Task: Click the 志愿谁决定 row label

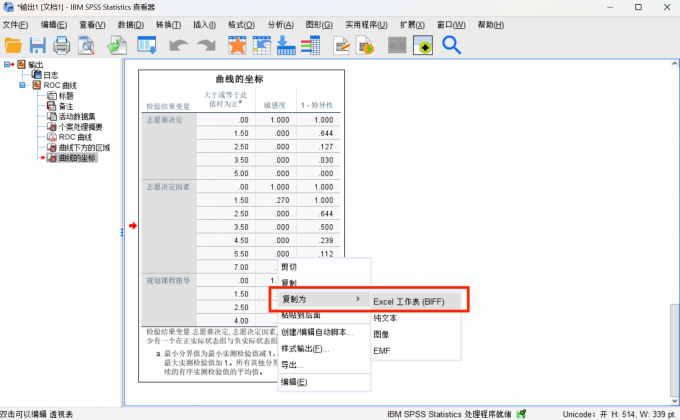Action: (164, 120)
